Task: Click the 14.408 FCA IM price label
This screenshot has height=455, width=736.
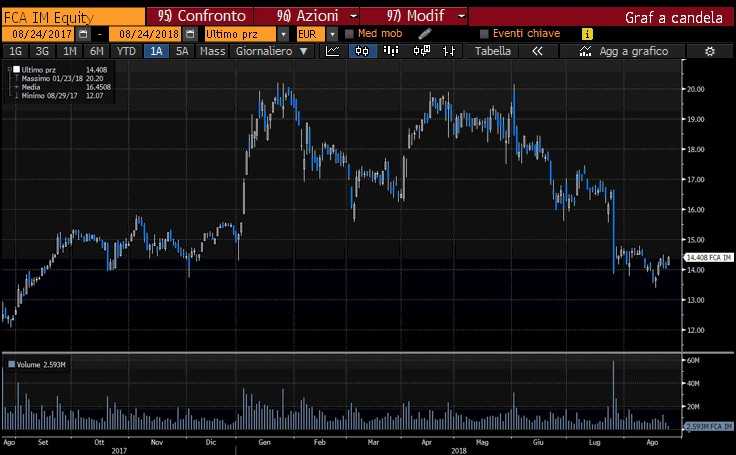Action: 708,257
